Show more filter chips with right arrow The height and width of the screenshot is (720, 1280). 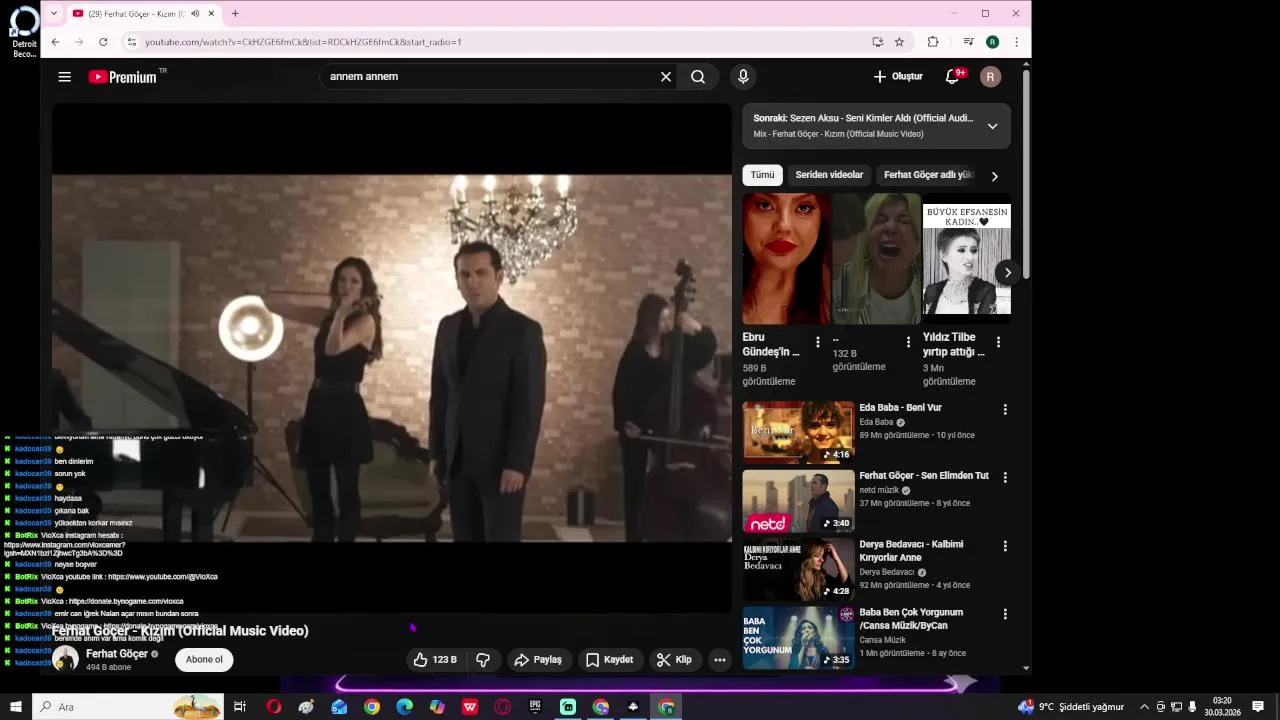pyautogui.click(x=994, y=176)
